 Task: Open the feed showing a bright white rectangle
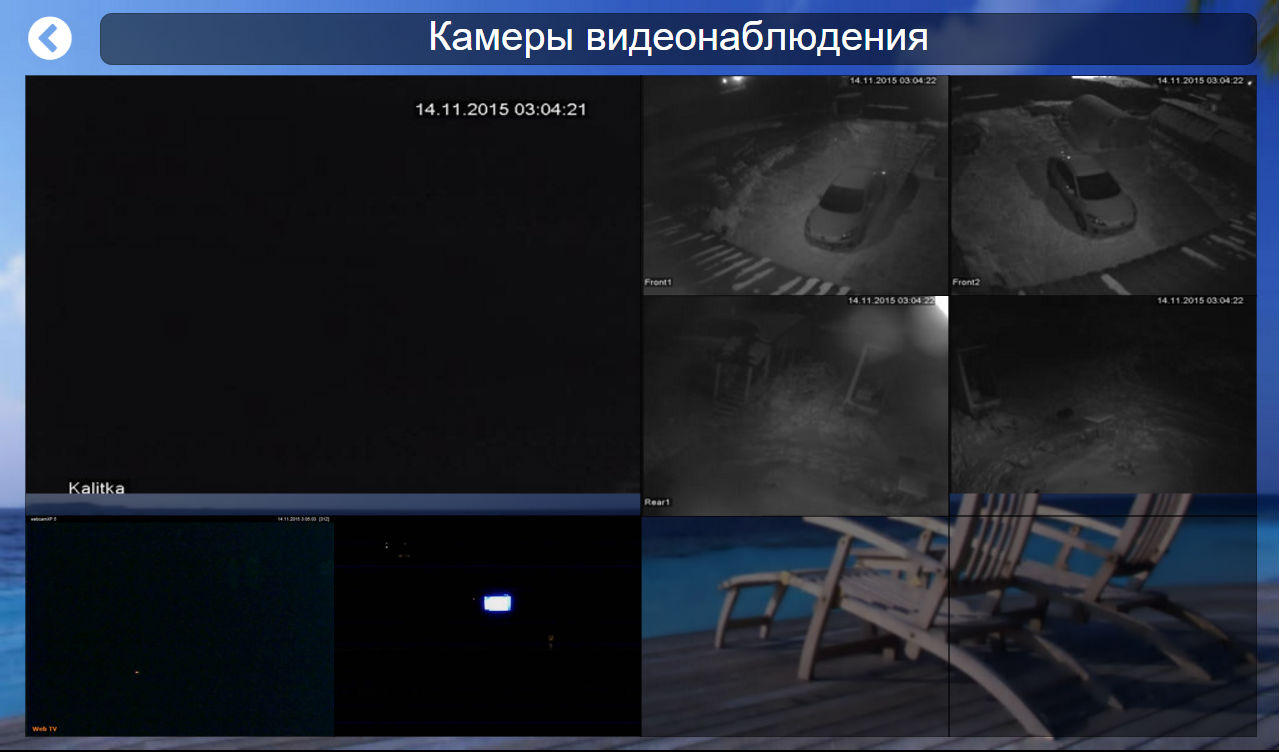487,626
